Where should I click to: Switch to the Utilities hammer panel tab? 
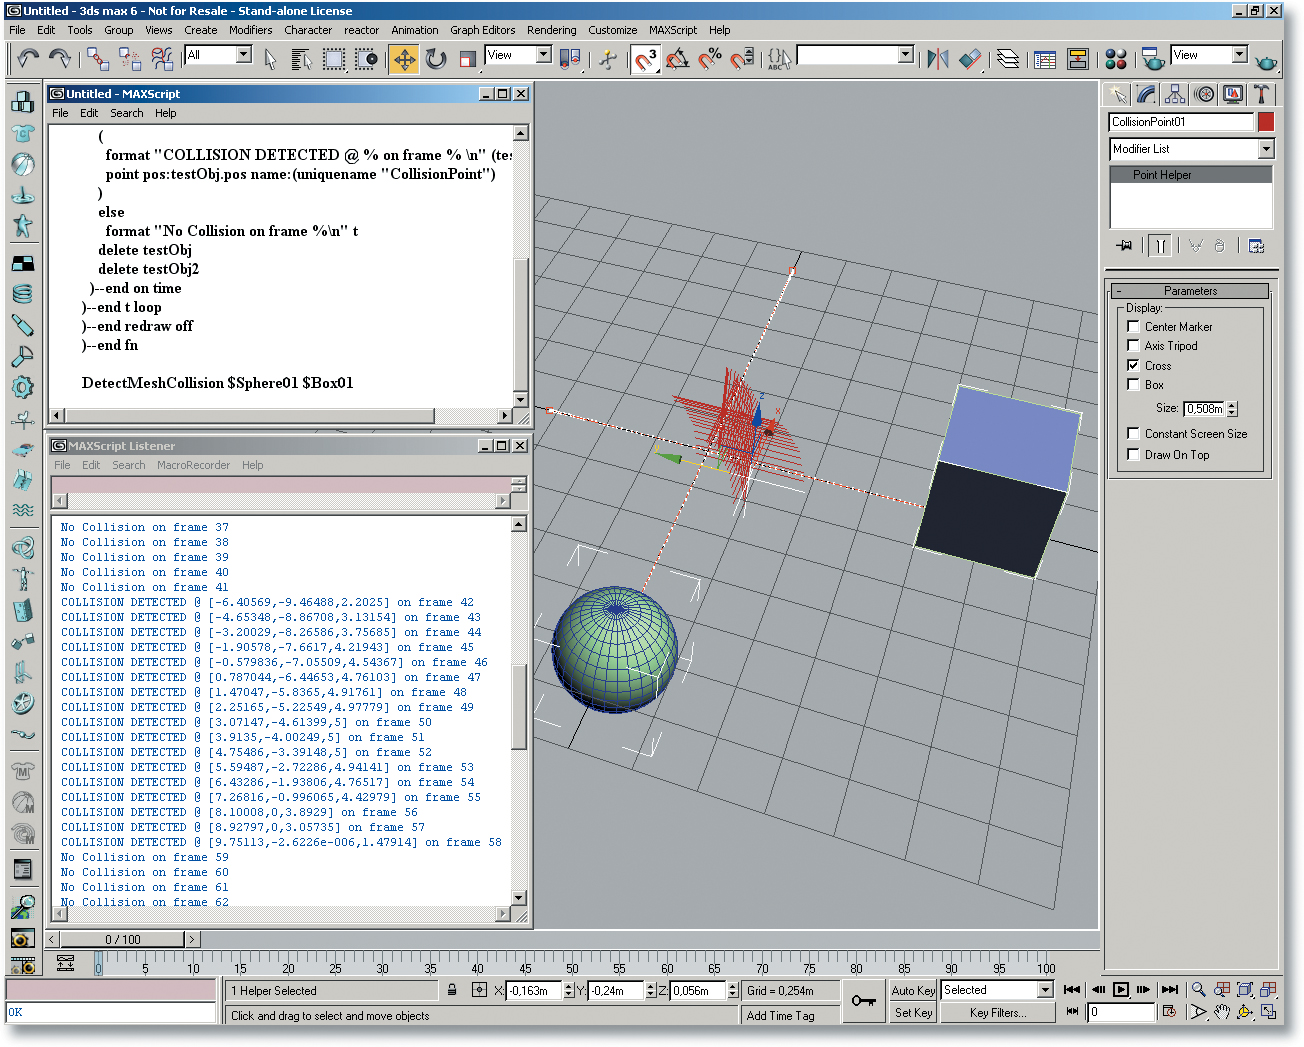click(x=1262, y=94)
